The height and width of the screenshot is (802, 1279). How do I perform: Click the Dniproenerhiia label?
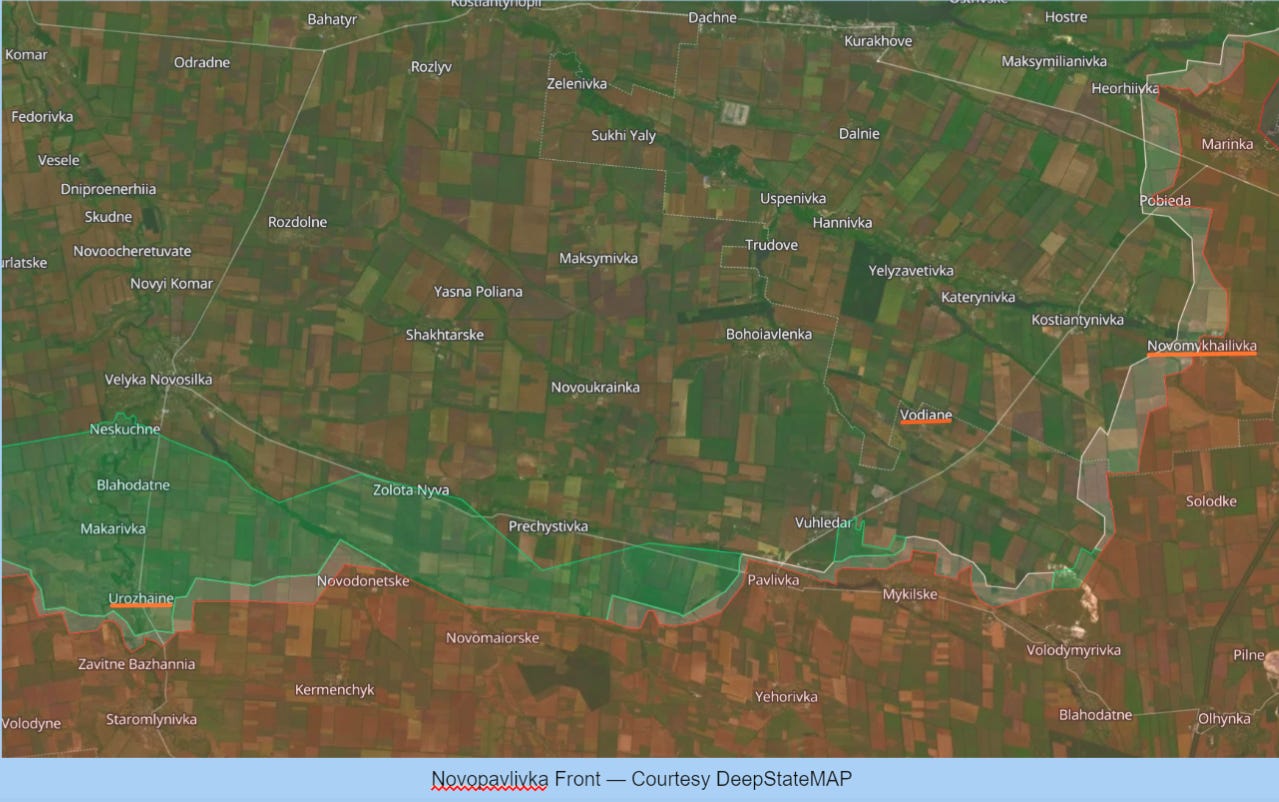[108, 189]
